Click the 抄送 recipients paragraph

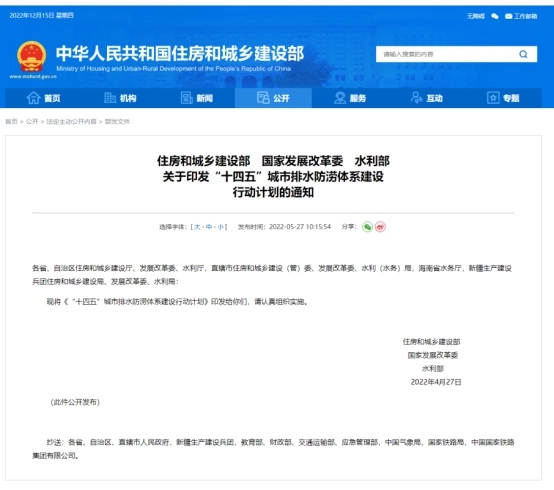click(x=273, y=449)
